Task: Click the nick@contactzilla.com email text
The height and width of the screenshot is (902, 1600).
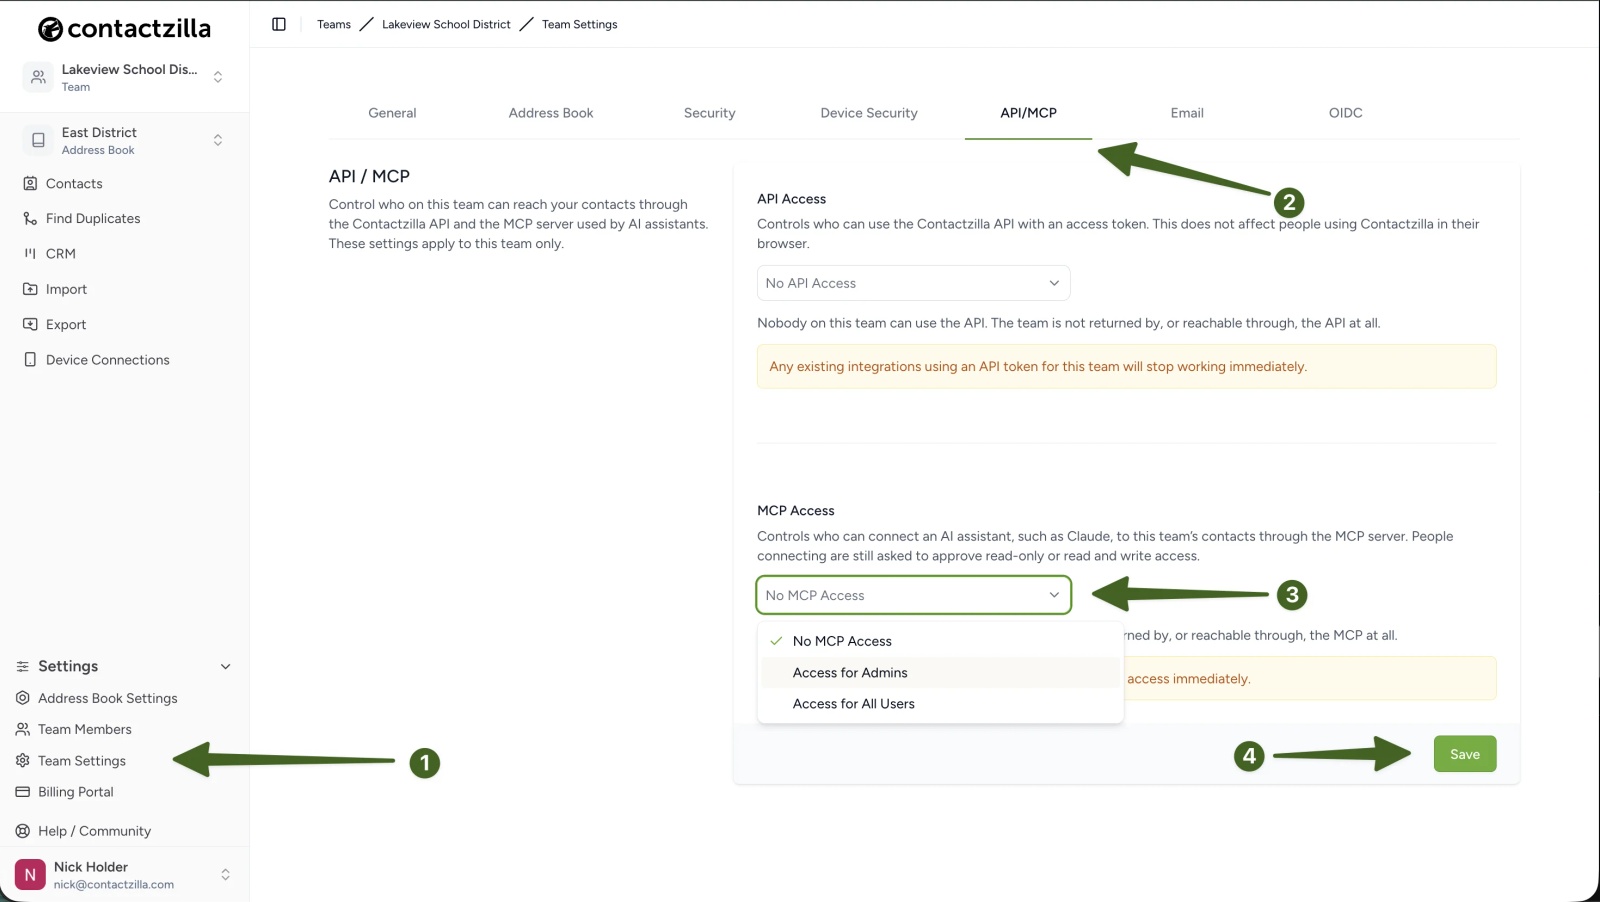Action: point(114,885)
